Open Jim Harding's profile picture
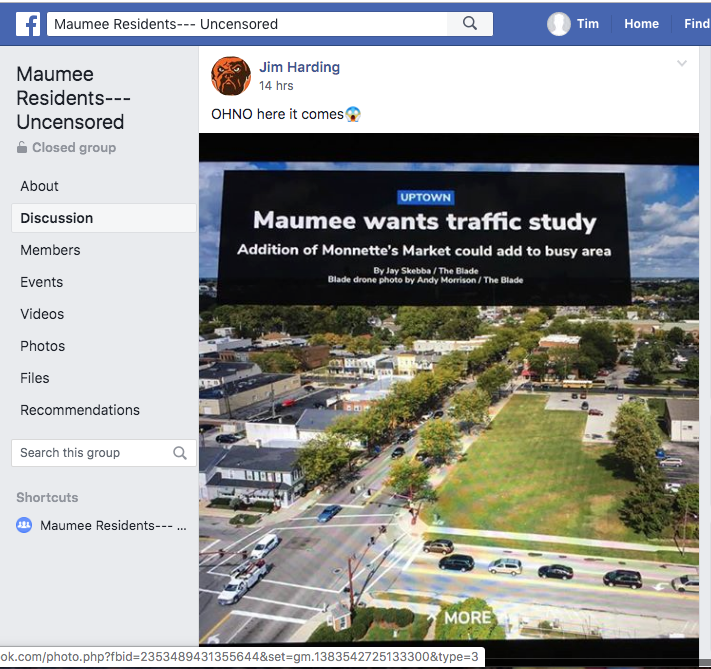The width and height of the screenshot is (711, 669). tap(231, 77)
